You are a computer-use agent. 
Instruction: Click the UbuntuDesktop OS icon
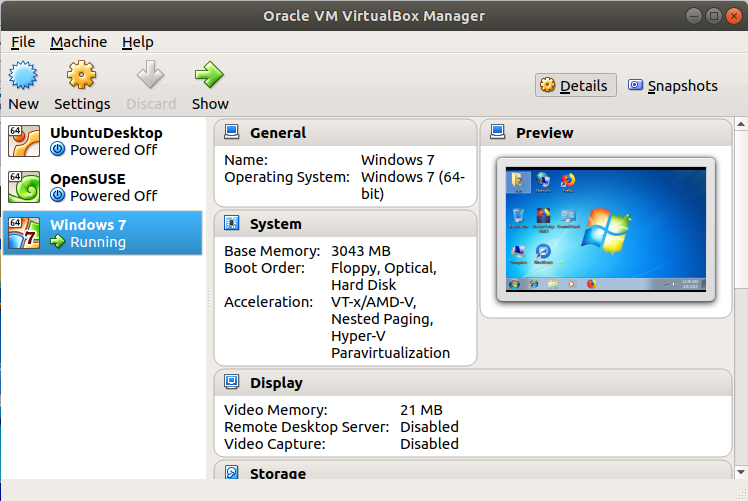pyautogui.click(x=24, y=141)
